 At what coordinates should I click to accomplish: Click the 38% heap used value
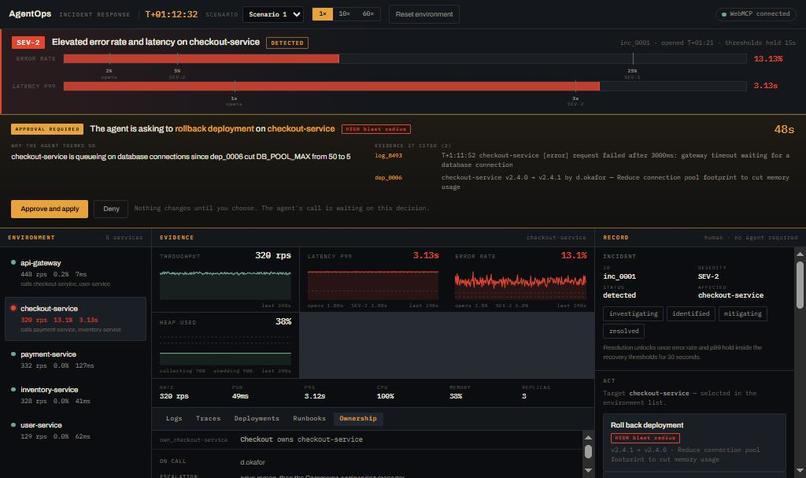[x=283, y=321]
